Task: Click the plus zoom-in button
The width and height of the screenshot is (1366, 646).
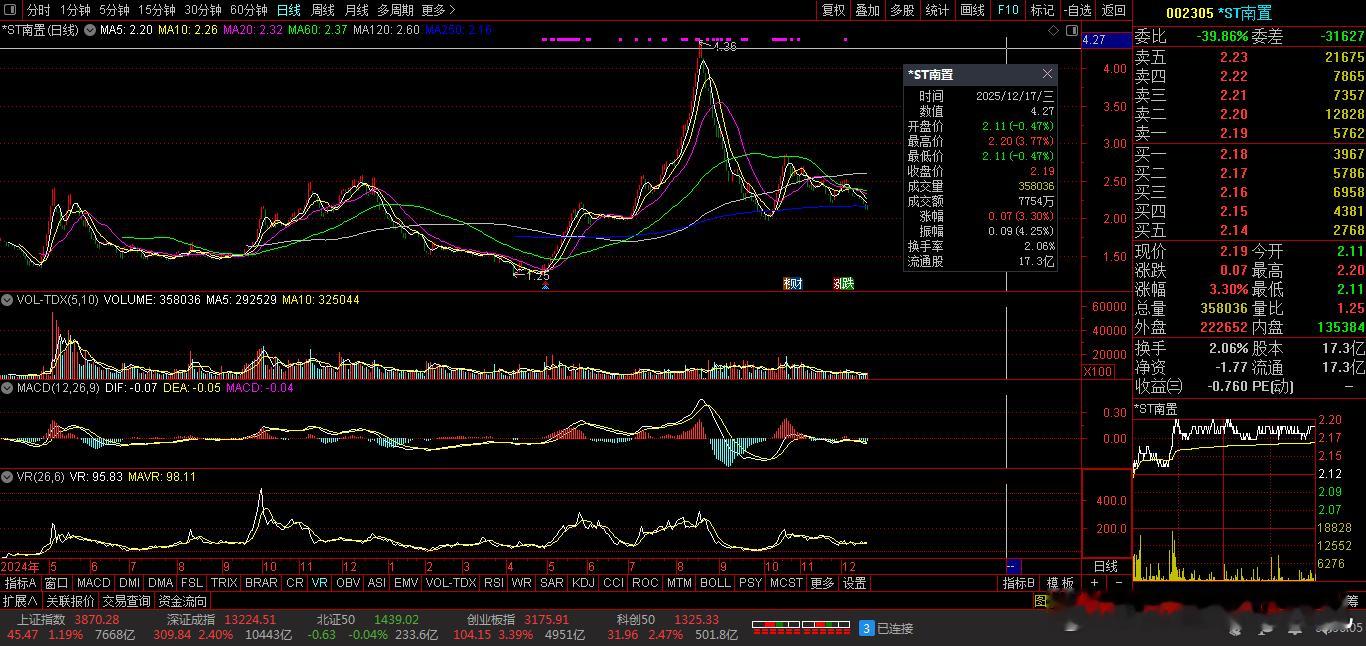Action: (x=1095, y=583)
